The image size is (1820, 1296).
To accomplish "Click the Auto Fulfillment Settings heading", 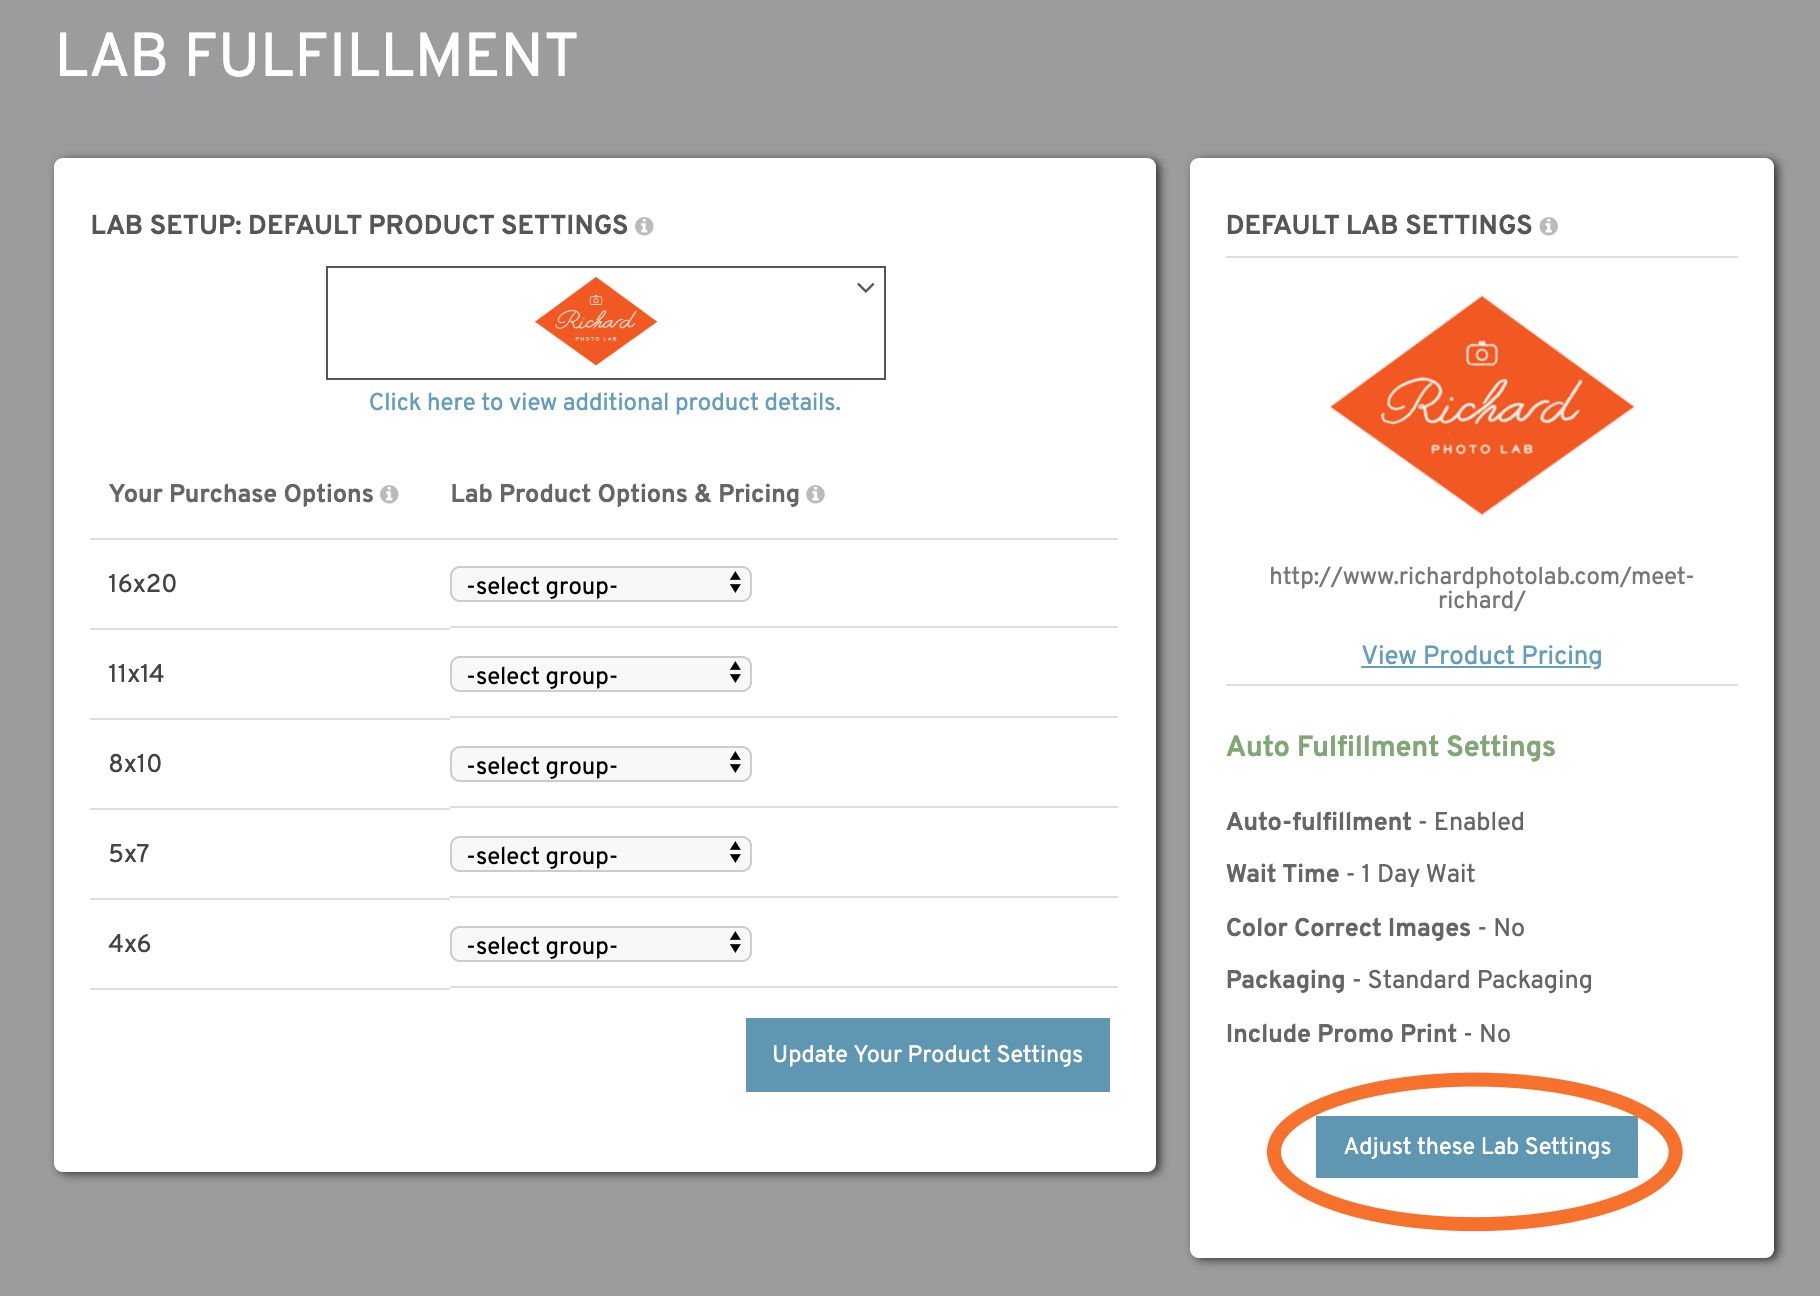I will 1391,747.
